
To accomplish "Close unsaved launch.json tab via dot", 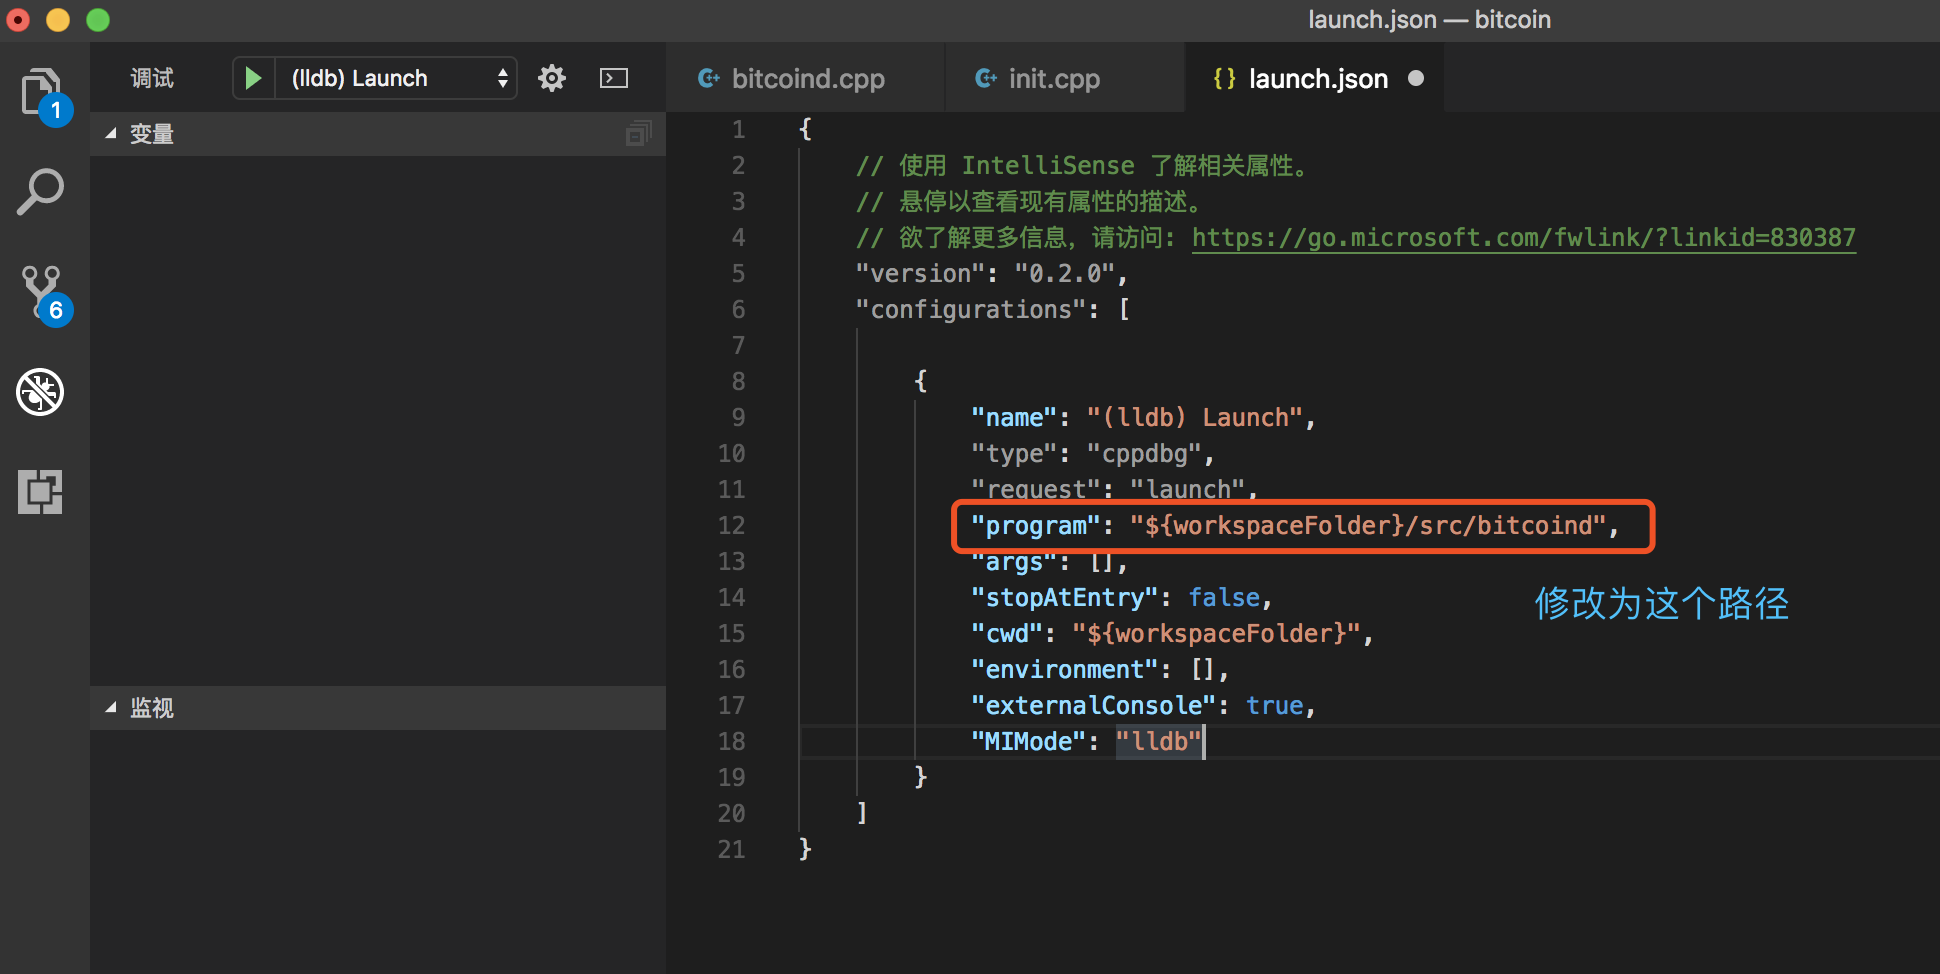I will click(1416, 78).
